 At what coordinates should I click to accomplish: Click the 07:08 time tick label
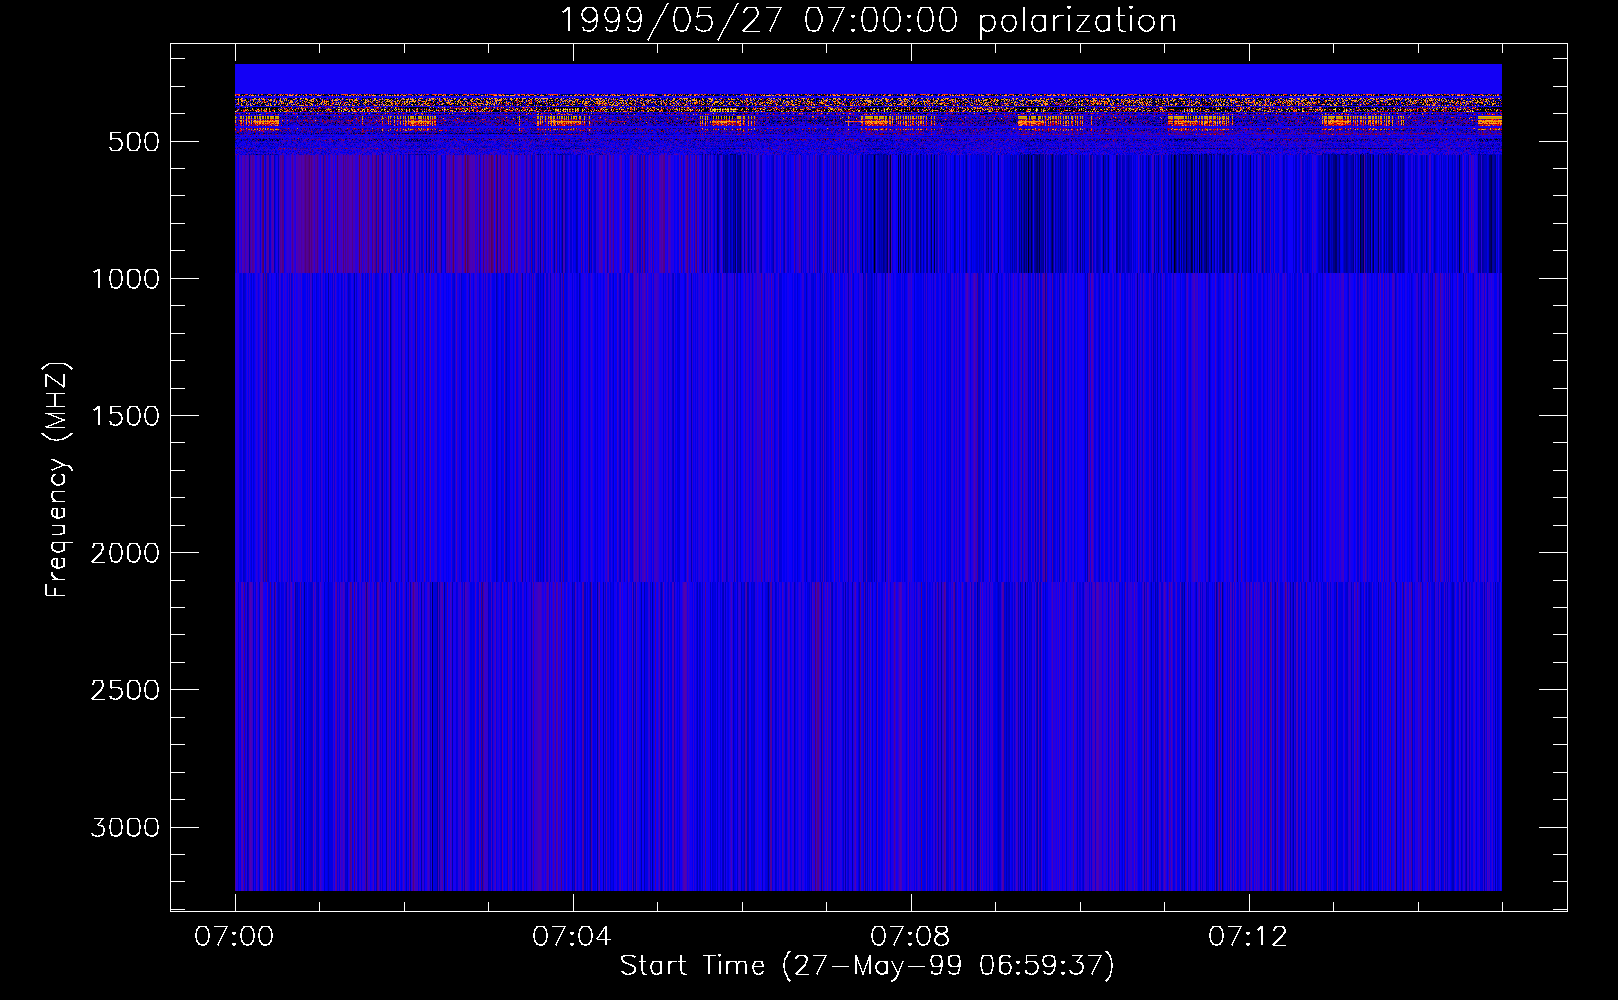click(910, 937)
